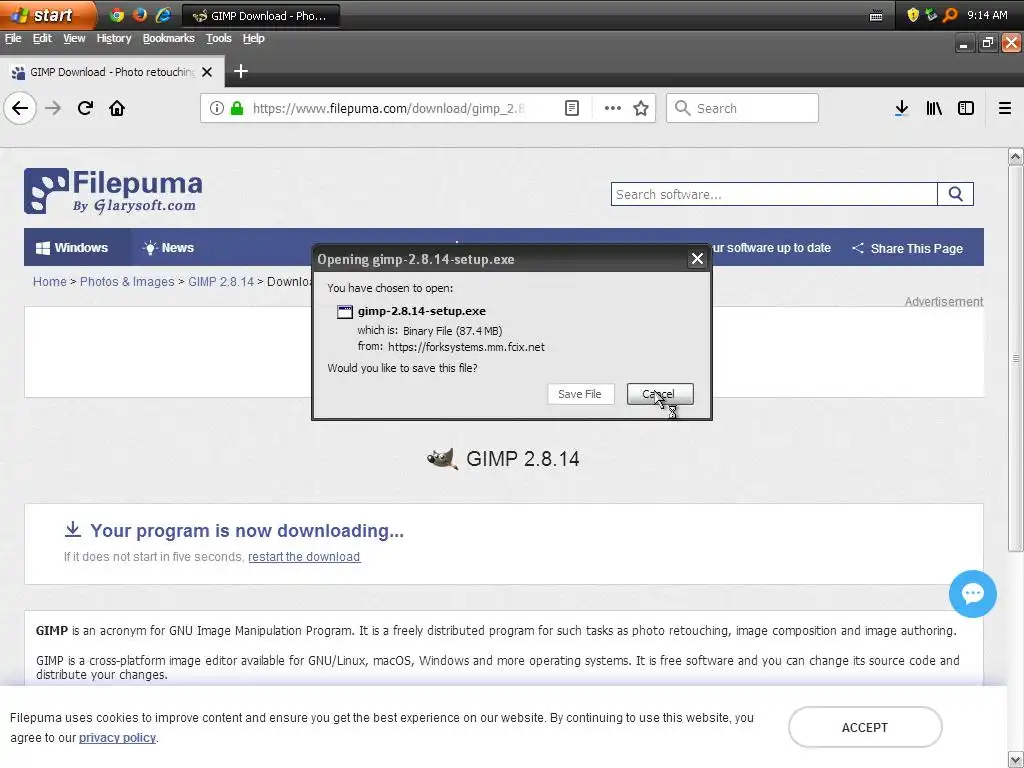Click the Filepuma logo

pos(113,191)
